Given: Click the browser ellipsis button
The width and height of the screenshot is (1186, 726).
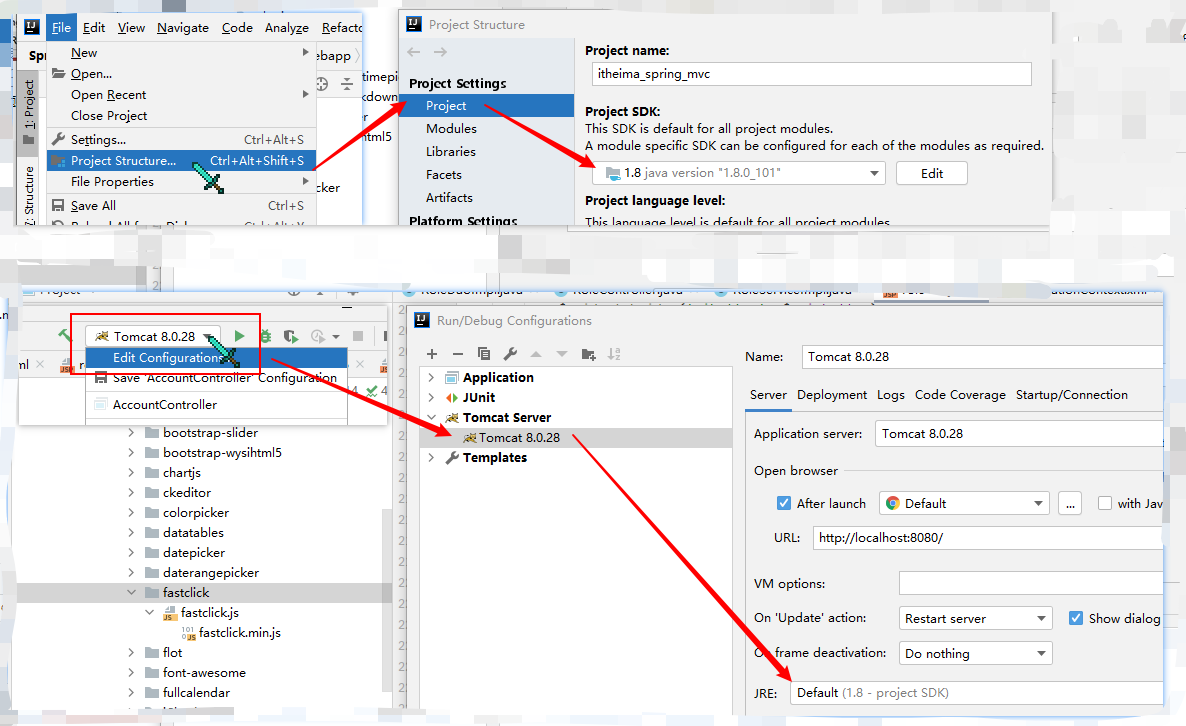Looking at the screenshot, I should coord(1071,504).
